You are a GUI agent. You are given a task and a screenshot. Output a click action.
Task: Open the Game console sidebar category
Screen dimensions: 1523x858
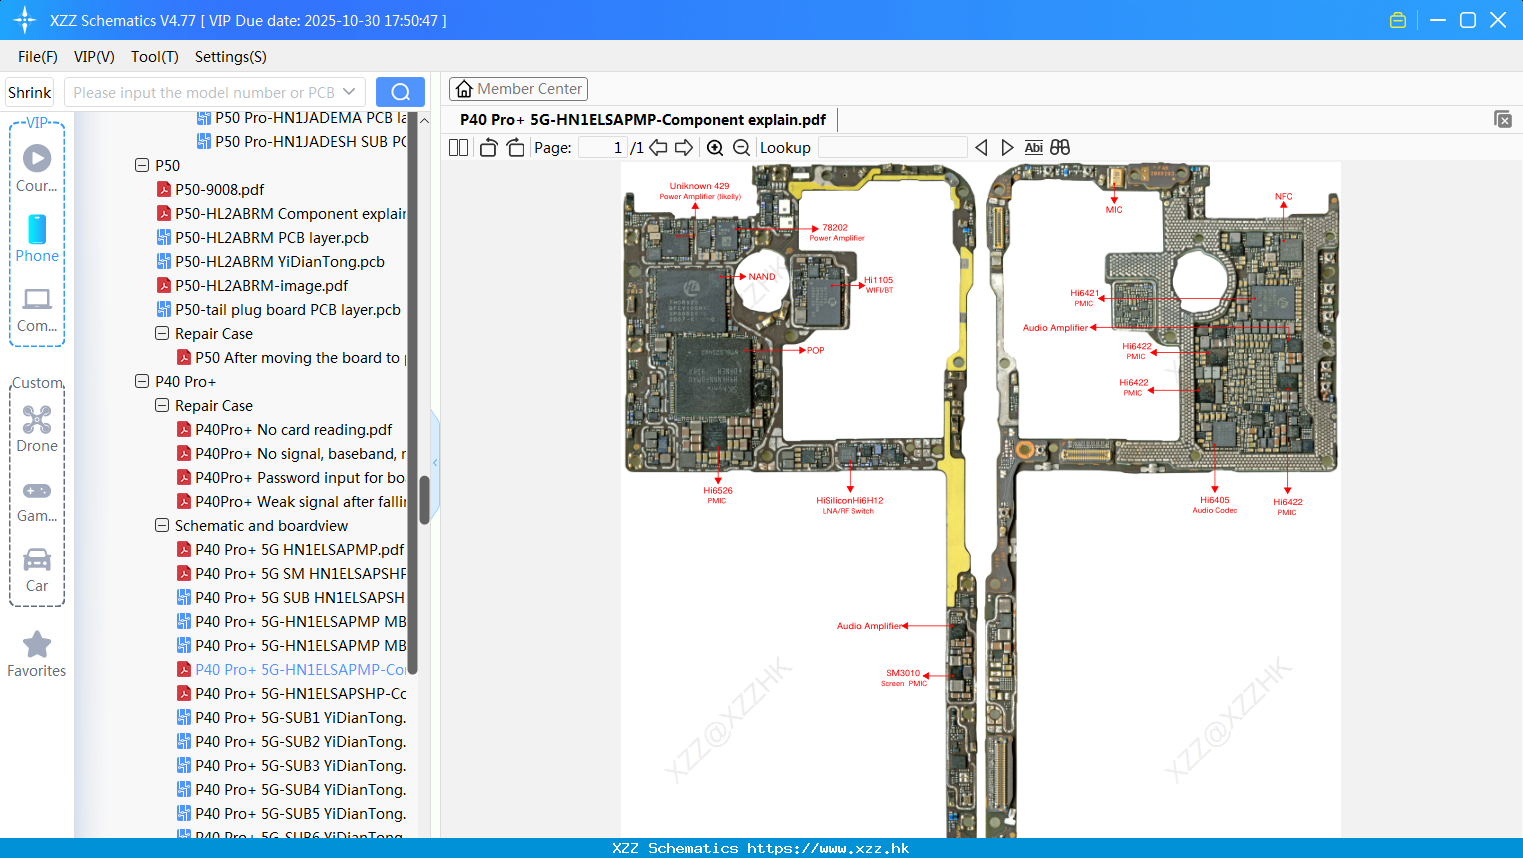(x=37, y=501)
